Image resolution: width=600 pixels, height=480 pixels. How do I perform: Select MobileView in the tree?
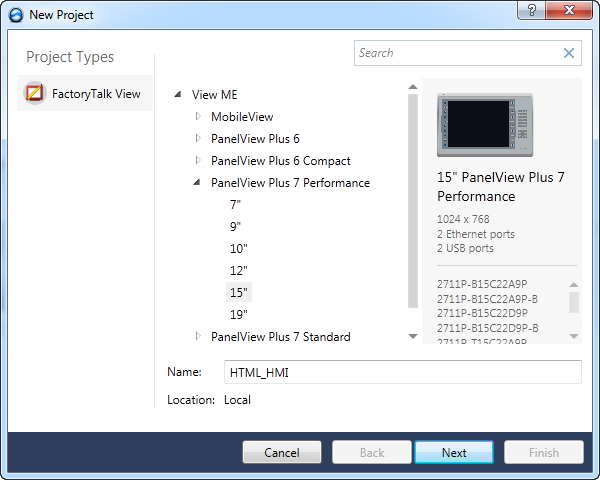(242, 117)
